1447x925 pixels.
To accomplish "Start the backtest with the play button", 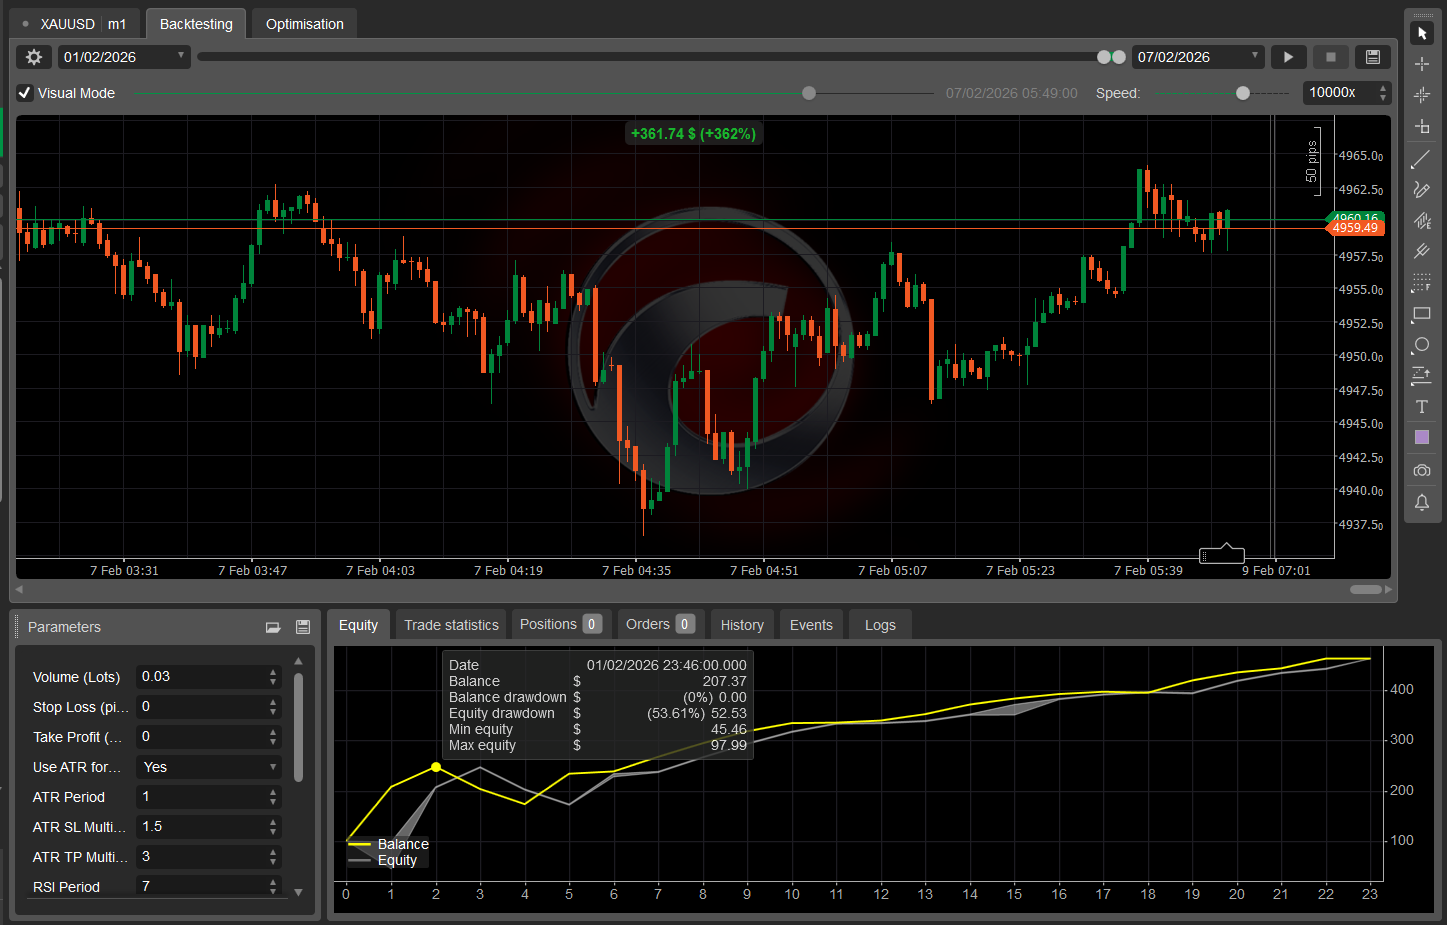I will [1288, 57].
